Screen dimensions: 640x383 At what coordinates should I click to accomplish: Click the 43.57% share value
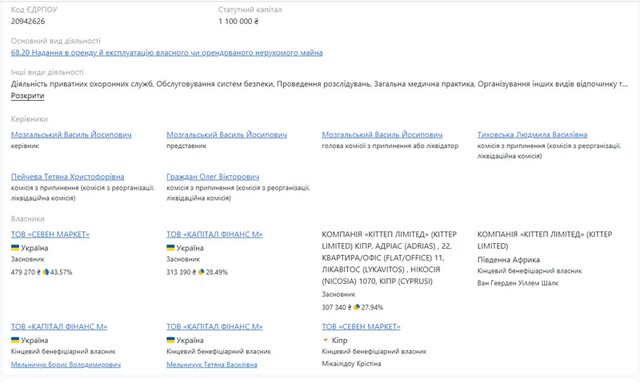click(61, 272)
